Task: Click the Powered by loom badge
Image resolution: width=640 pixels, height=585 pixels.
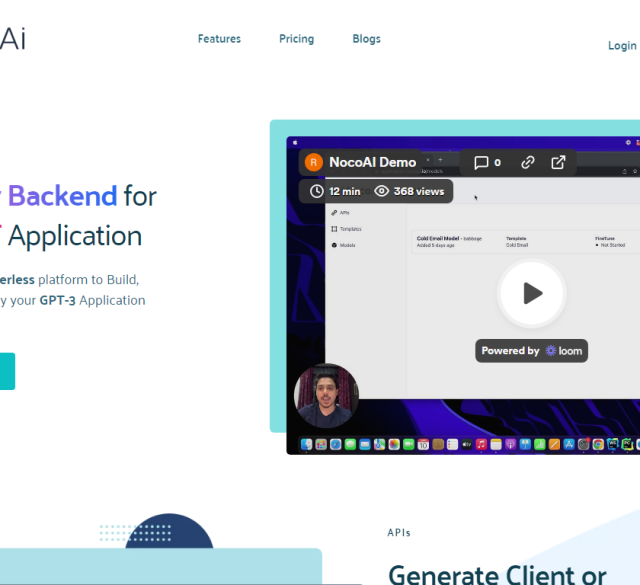Action: [x=531, y=351]
